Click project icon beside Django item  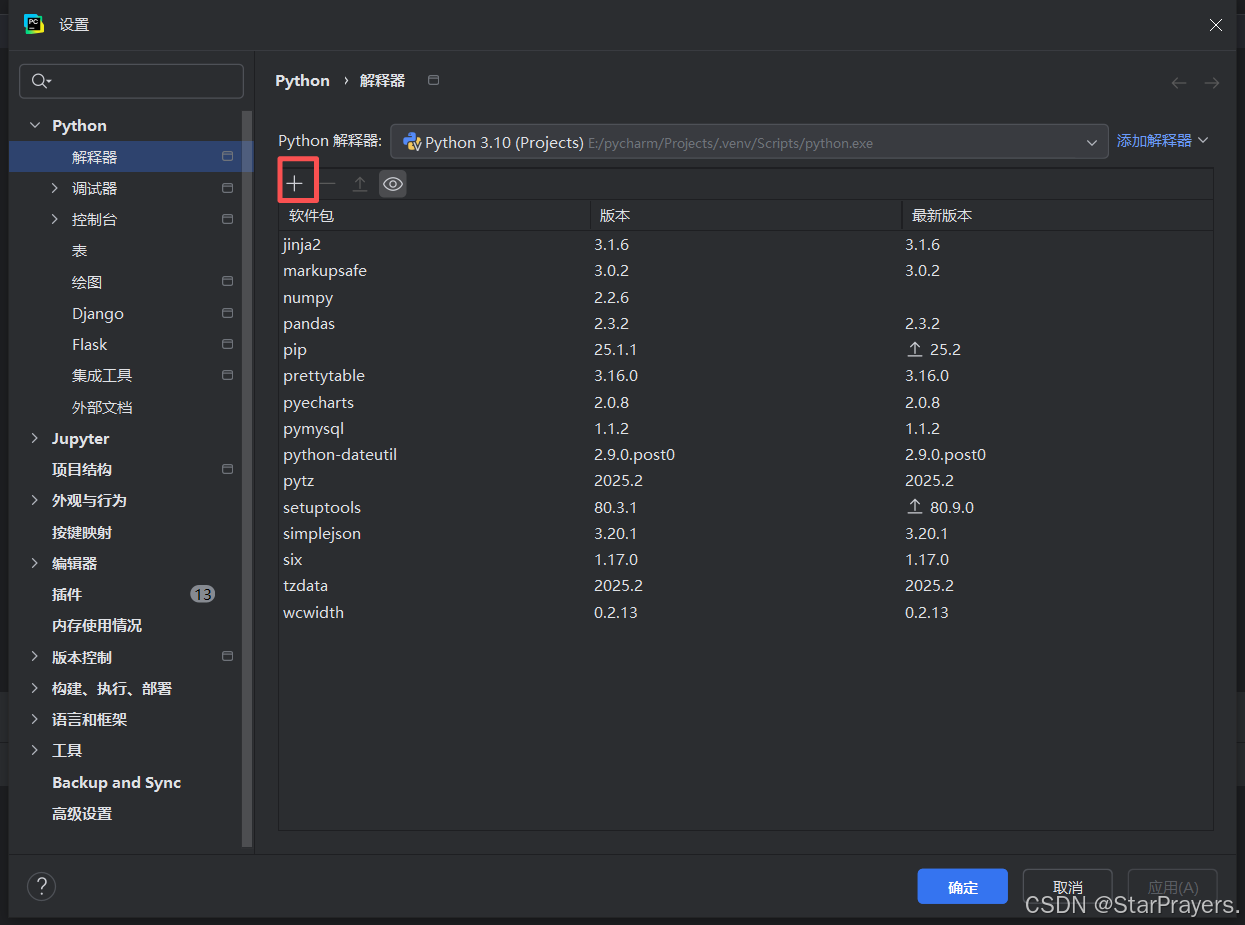click(x=227, y=313)
